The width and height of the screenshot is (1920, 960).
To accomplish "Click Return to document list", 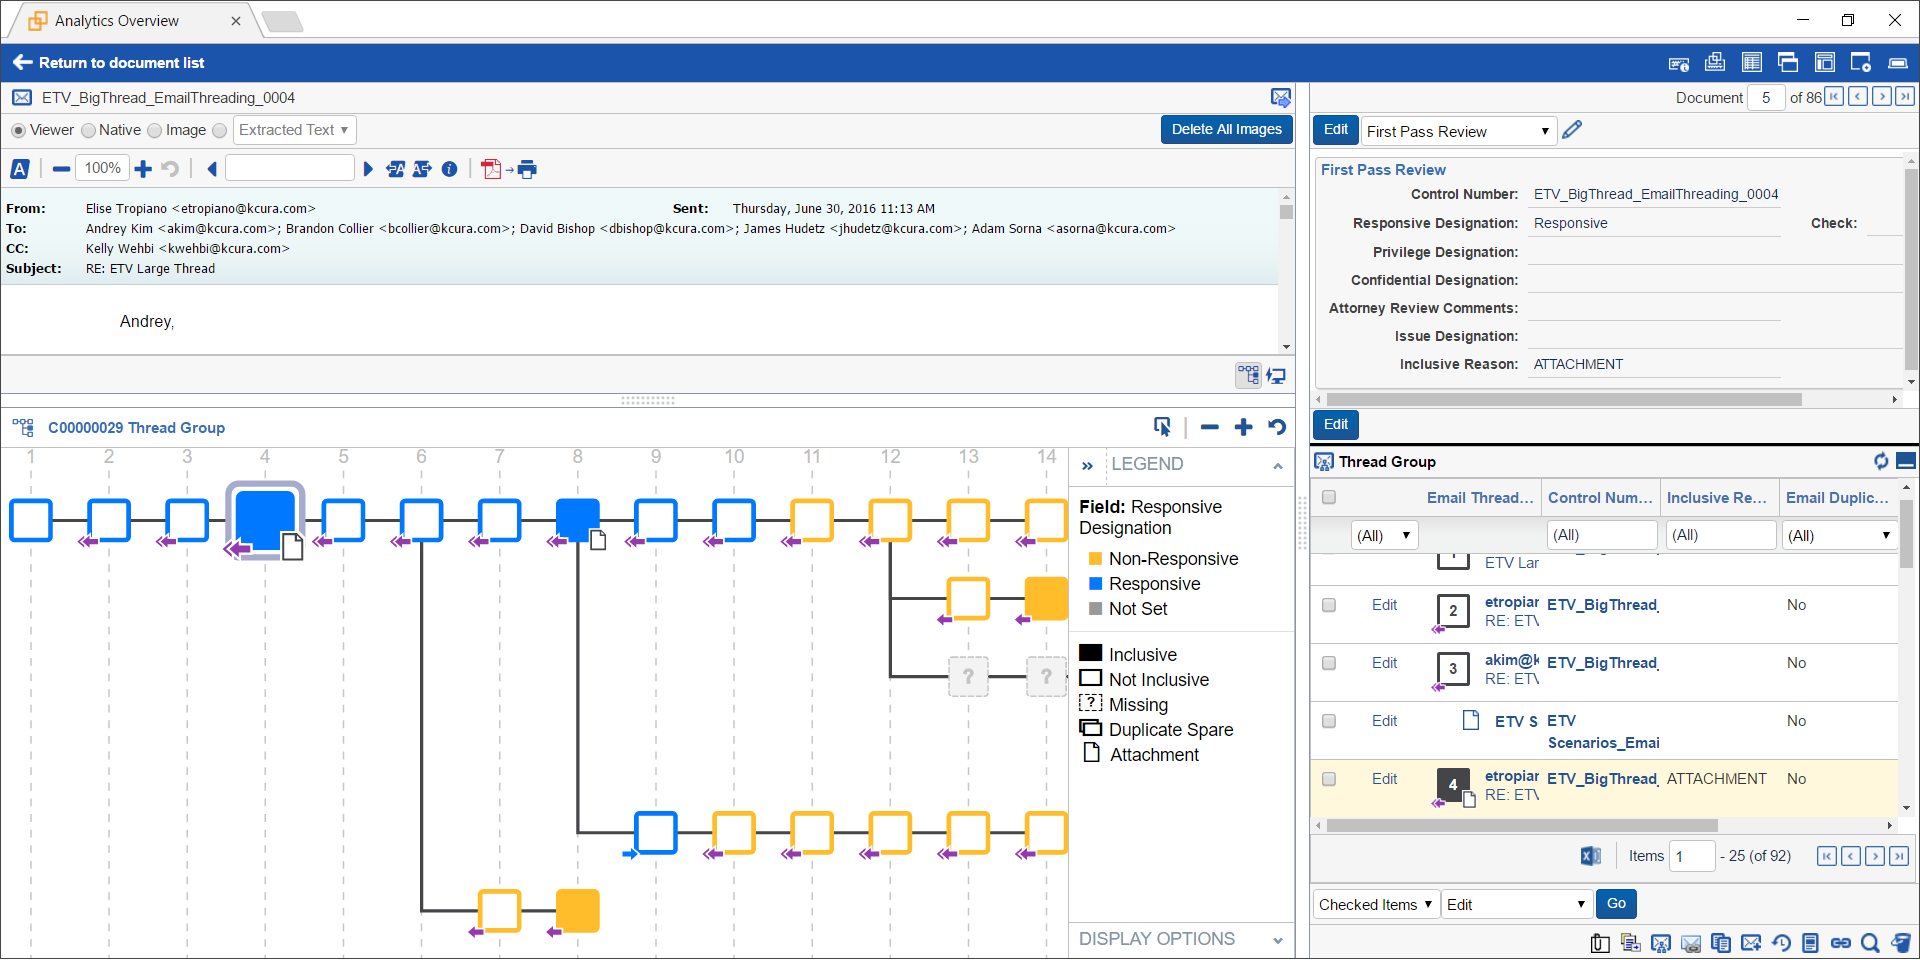I will coord(108,62).
